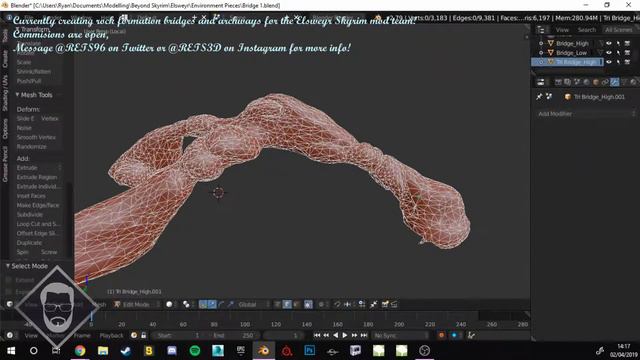
Task: Toggle render camera icon for Tri Bridge_High row
Action: tap(627, 62)
